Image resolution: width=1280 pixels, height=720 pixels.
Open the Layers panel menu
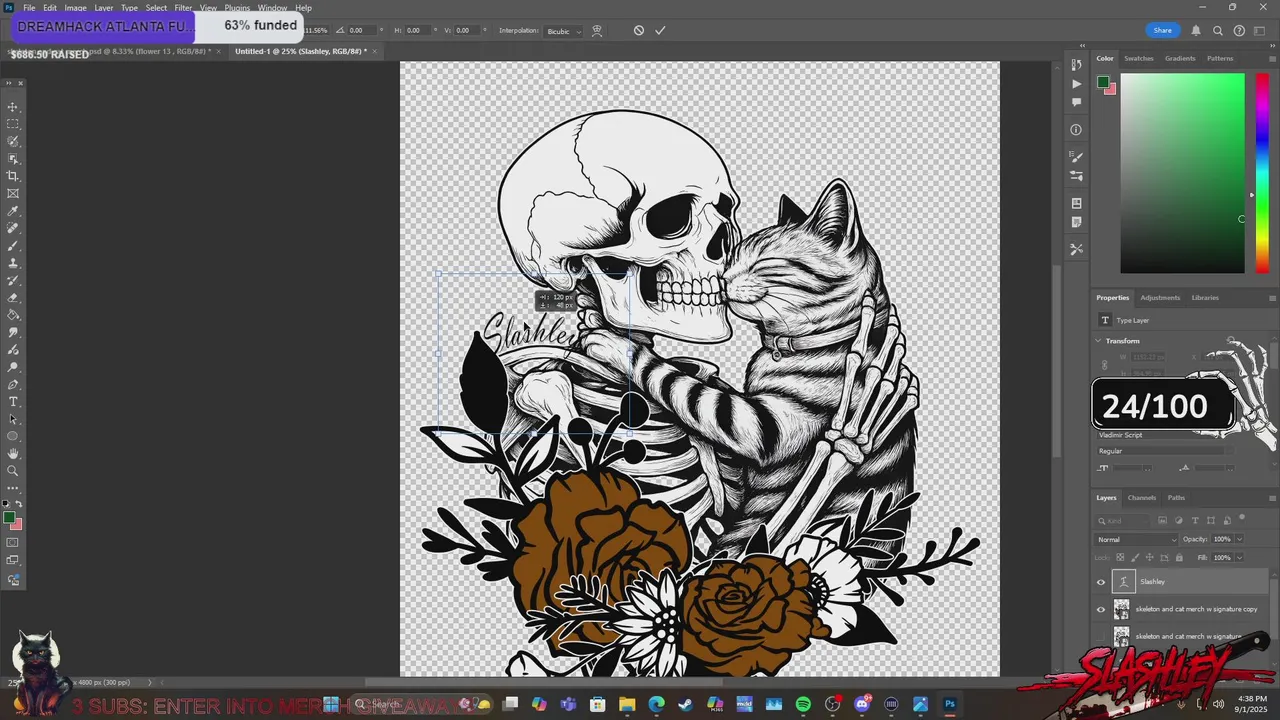click(1272, 498)
